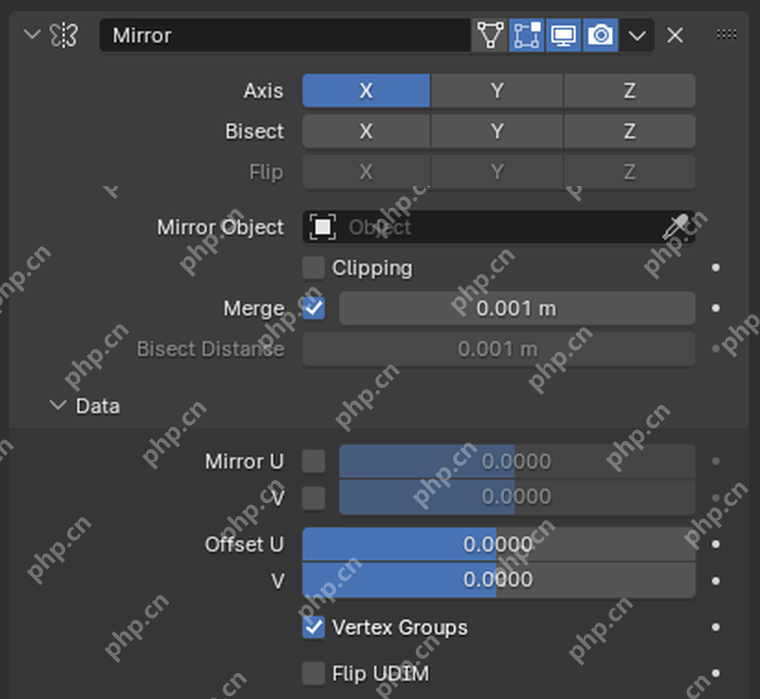The image size is (760, 699).
Task: Grab the modifier drag handle grip
Action: 727,34
